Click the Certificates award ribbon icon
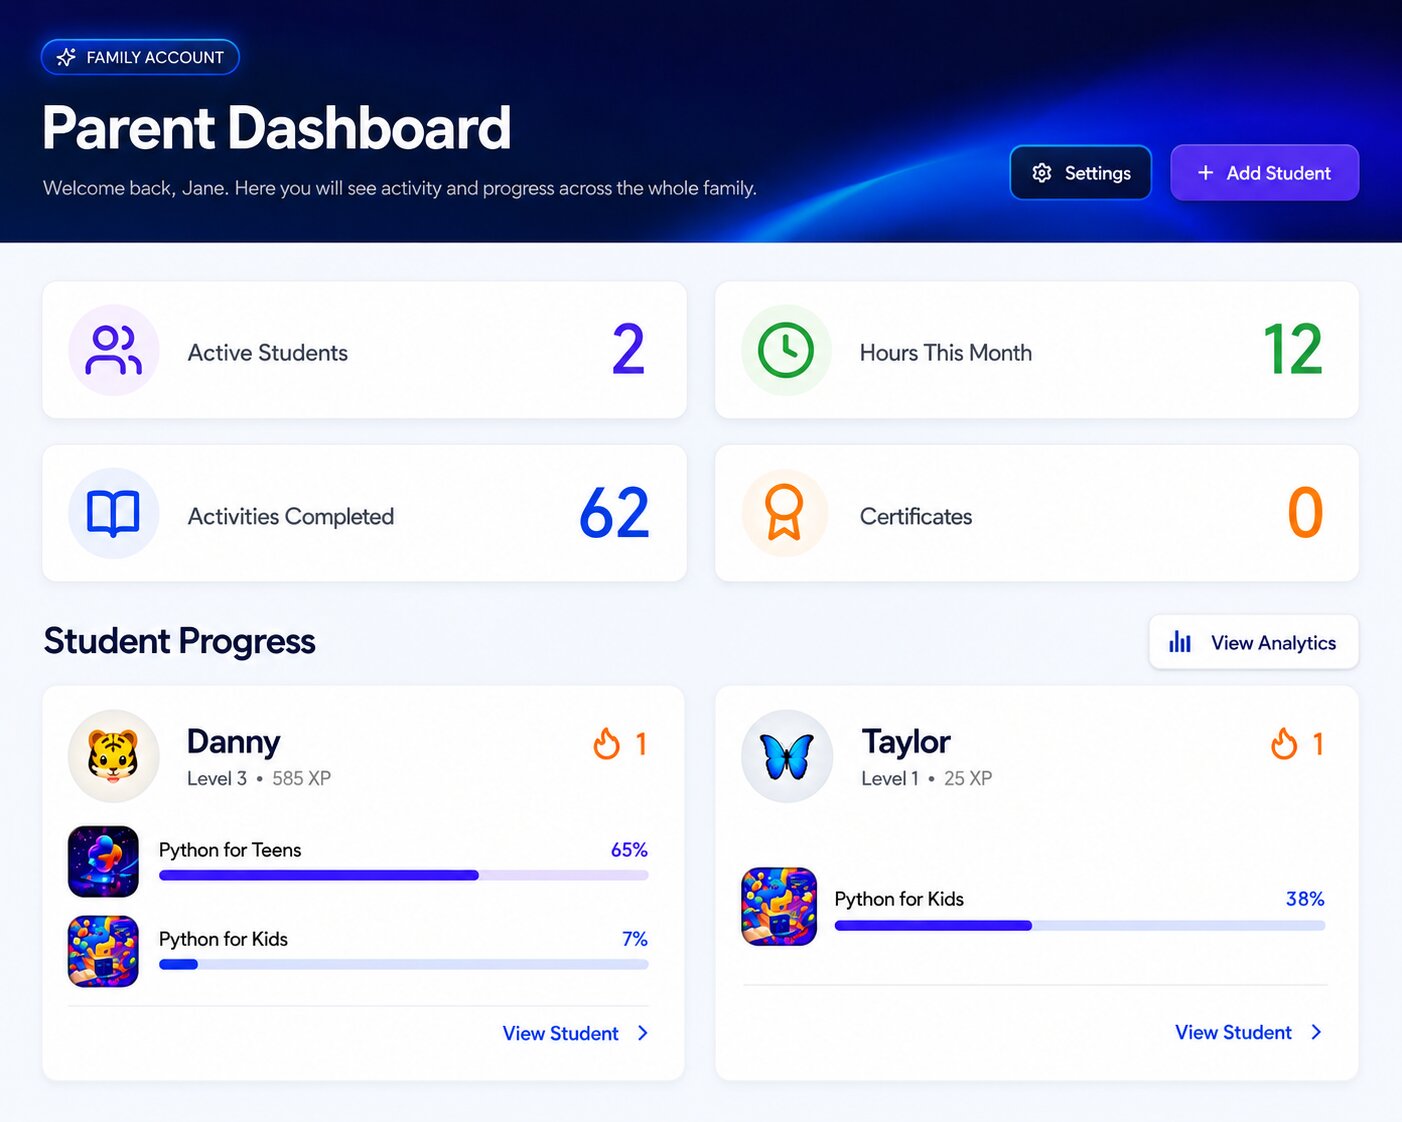The image size is (1402, 1122). coord(784,512)
